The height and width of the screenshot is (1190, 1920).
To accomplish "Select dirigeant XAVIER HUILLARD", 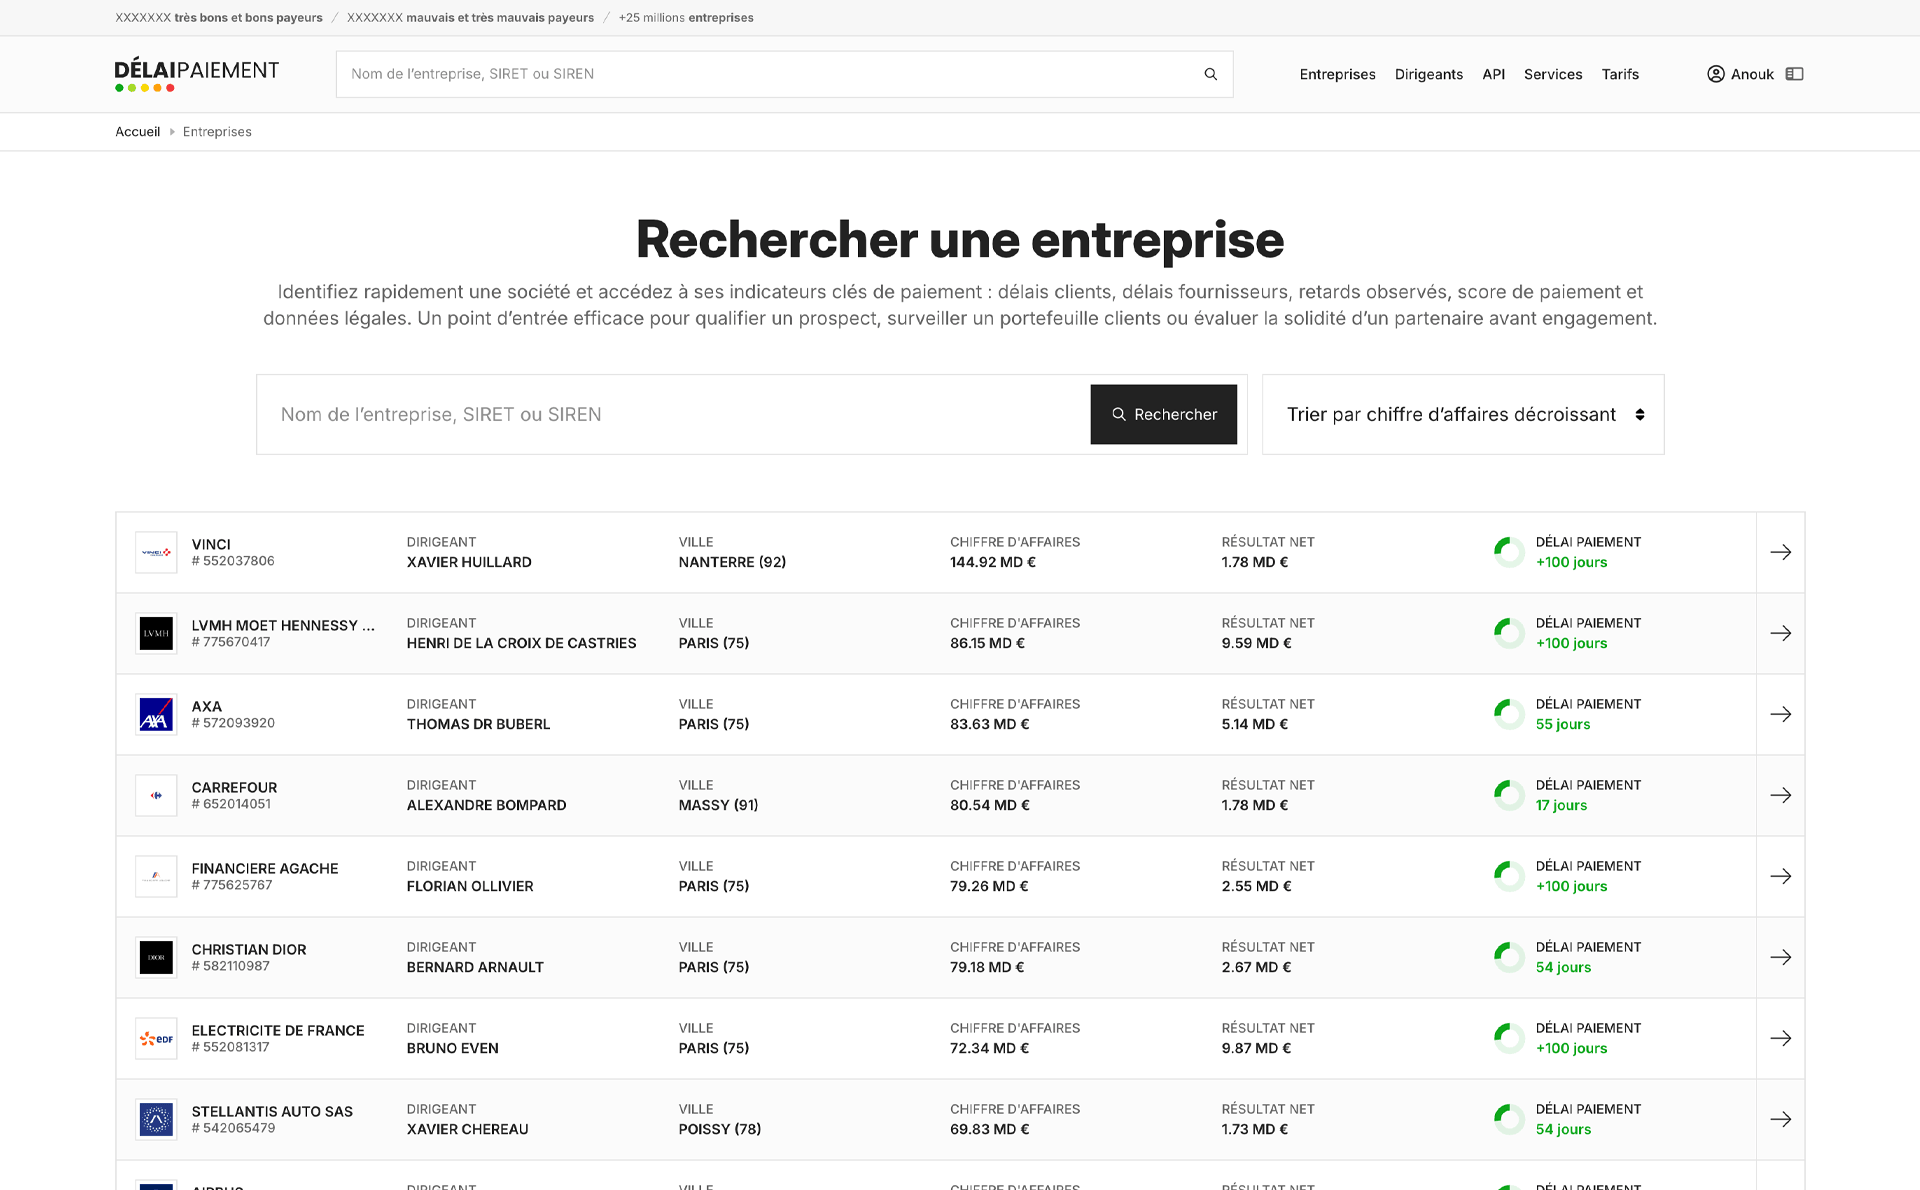I will 469,562.
